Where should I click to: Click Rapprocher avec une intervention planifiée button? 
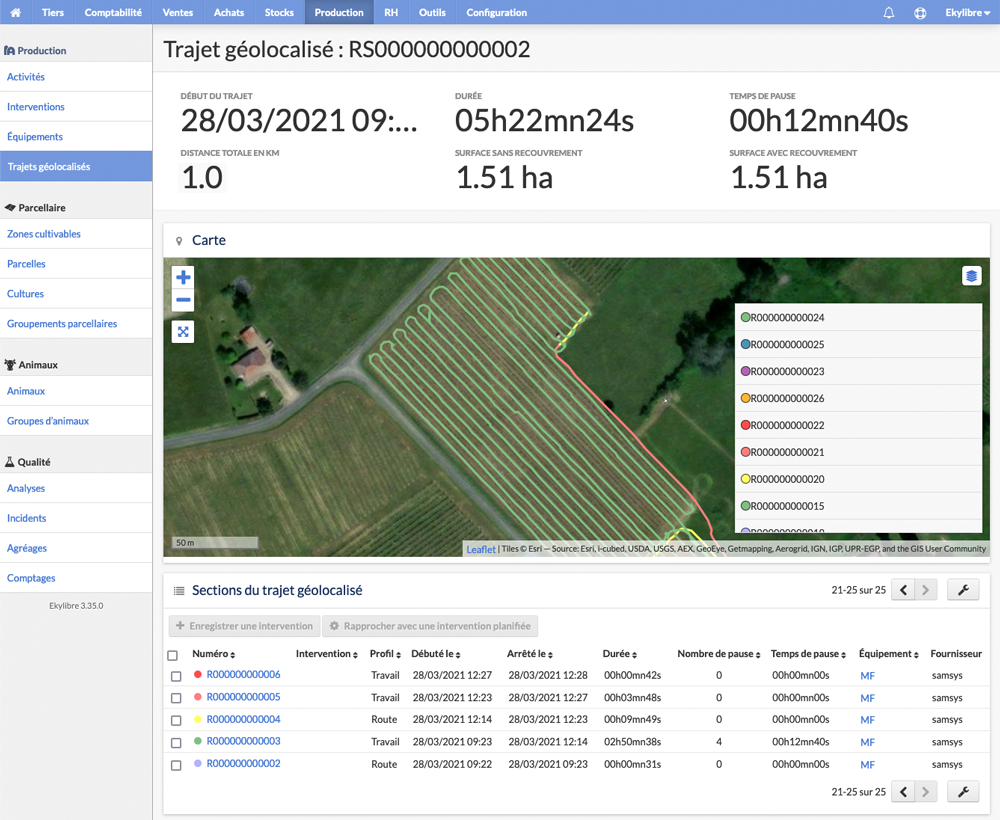coord(430,626)
